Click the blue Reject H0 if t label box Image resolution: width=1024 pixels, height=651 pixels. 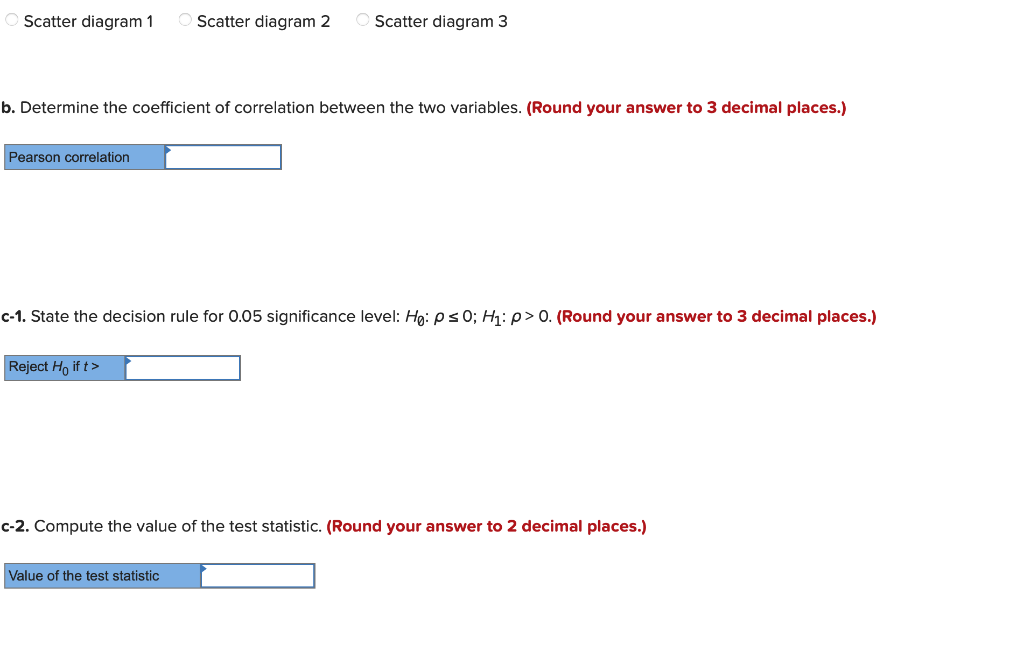(62, 368)
